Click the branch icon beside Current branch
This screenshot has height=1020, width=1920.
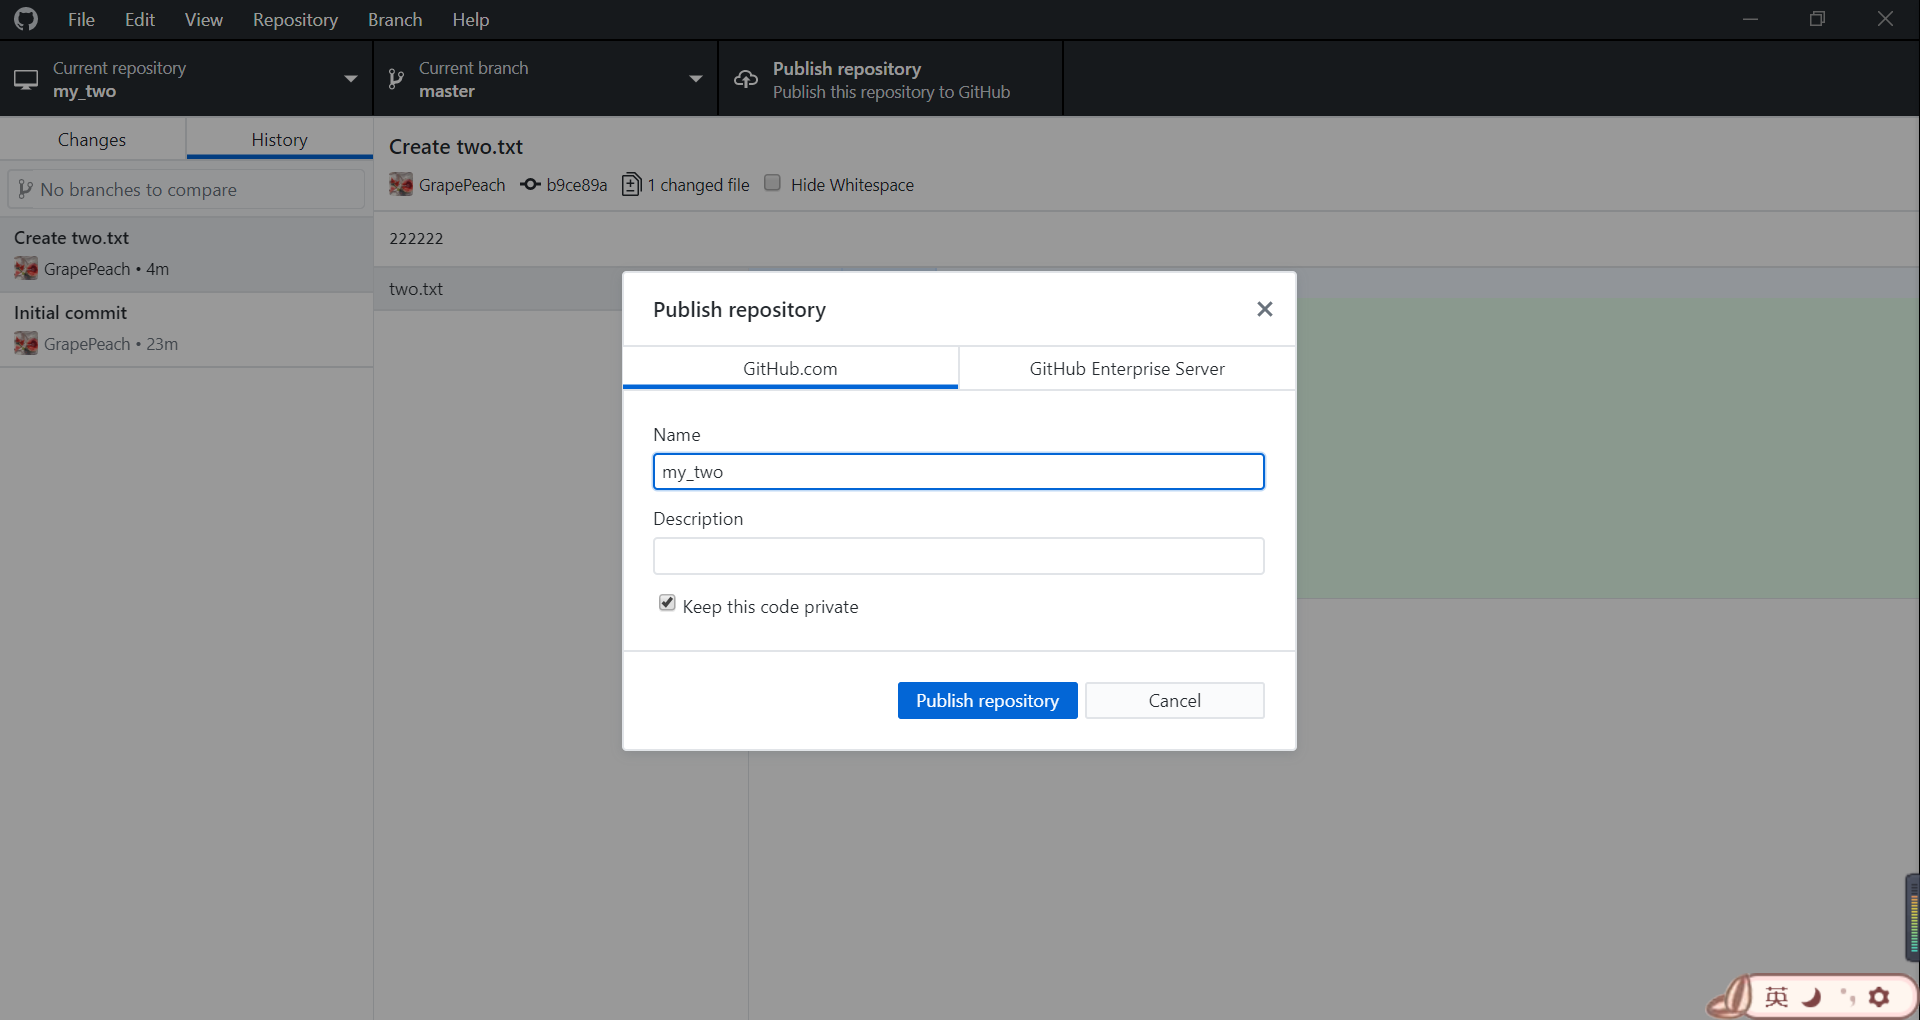(396, 79)
